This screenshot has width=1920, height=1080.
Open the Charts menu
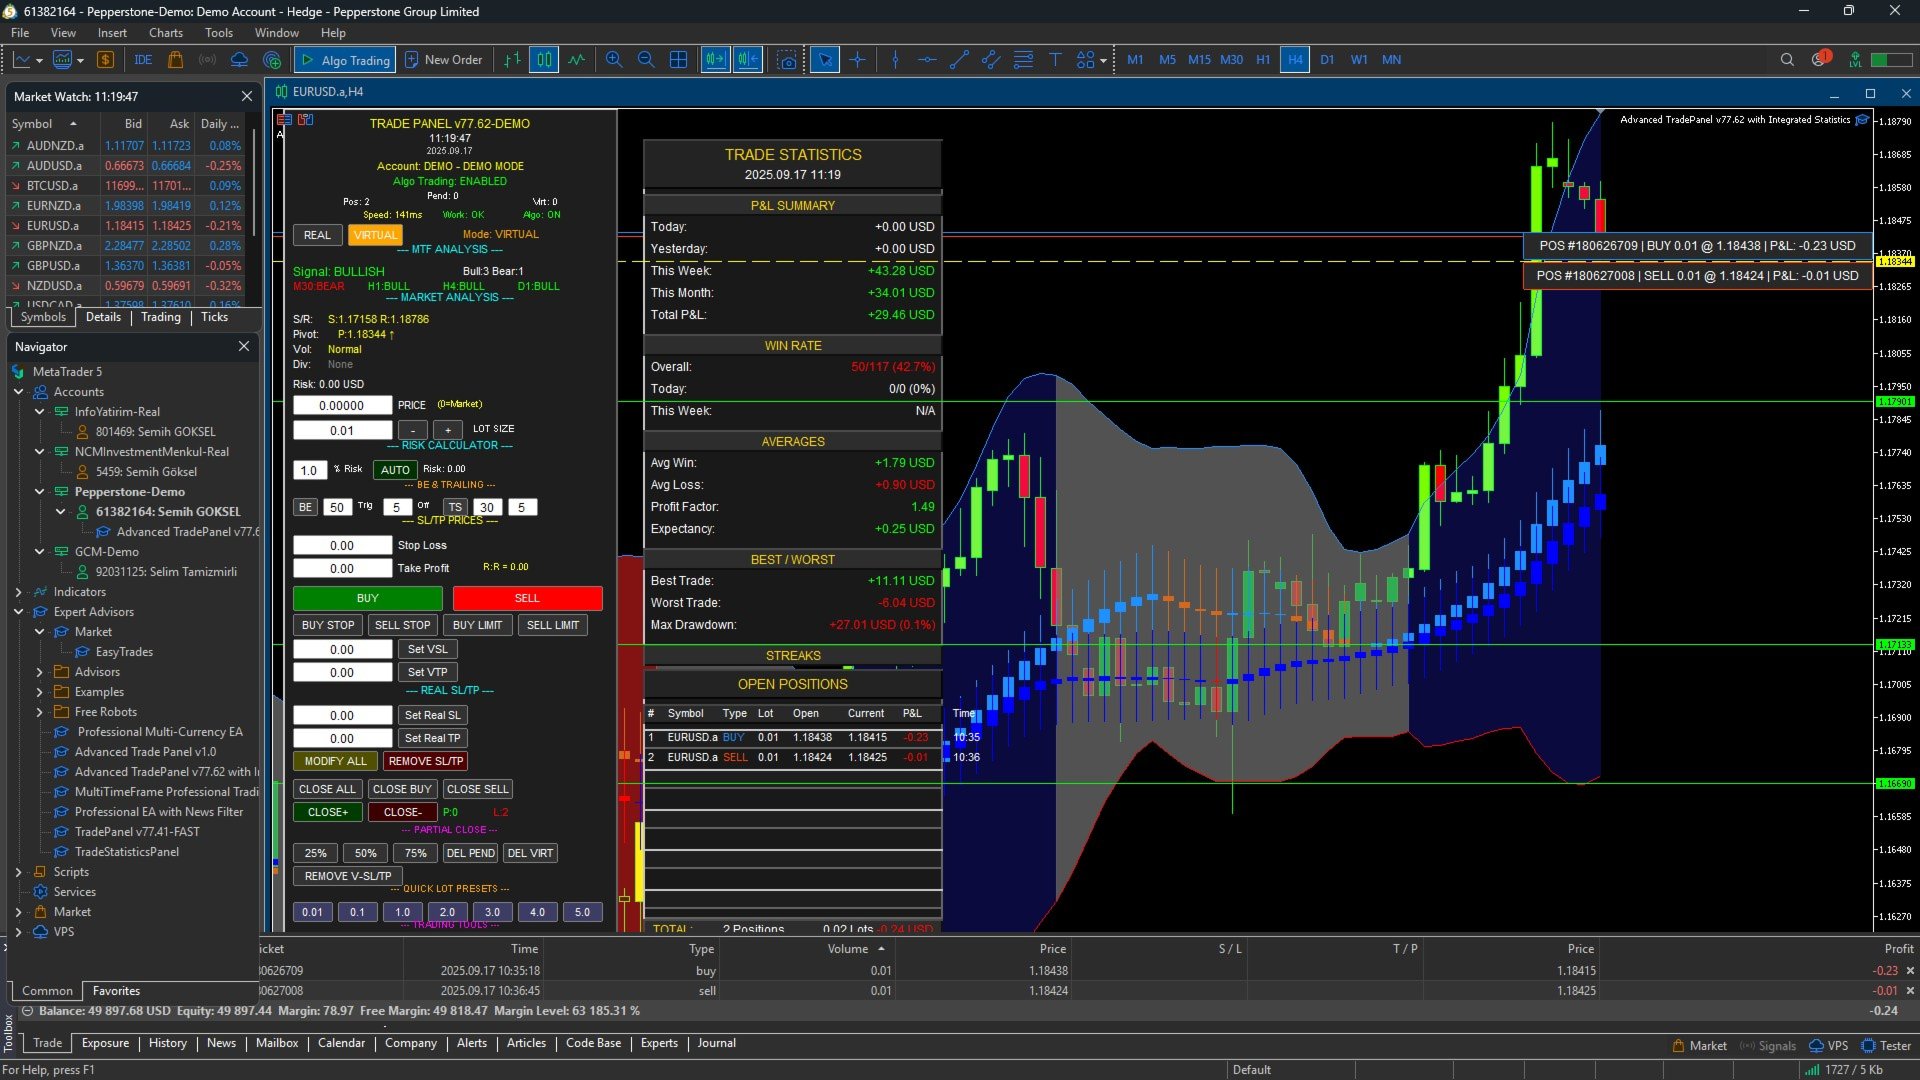coord(166,33)
